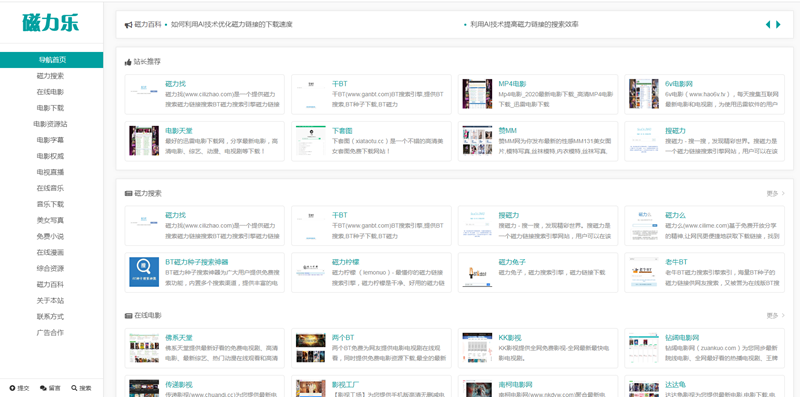The height and width of the screenshot is (397, 800).
Task: Open 下套图 site link
Action: click(x=342, y=131)
